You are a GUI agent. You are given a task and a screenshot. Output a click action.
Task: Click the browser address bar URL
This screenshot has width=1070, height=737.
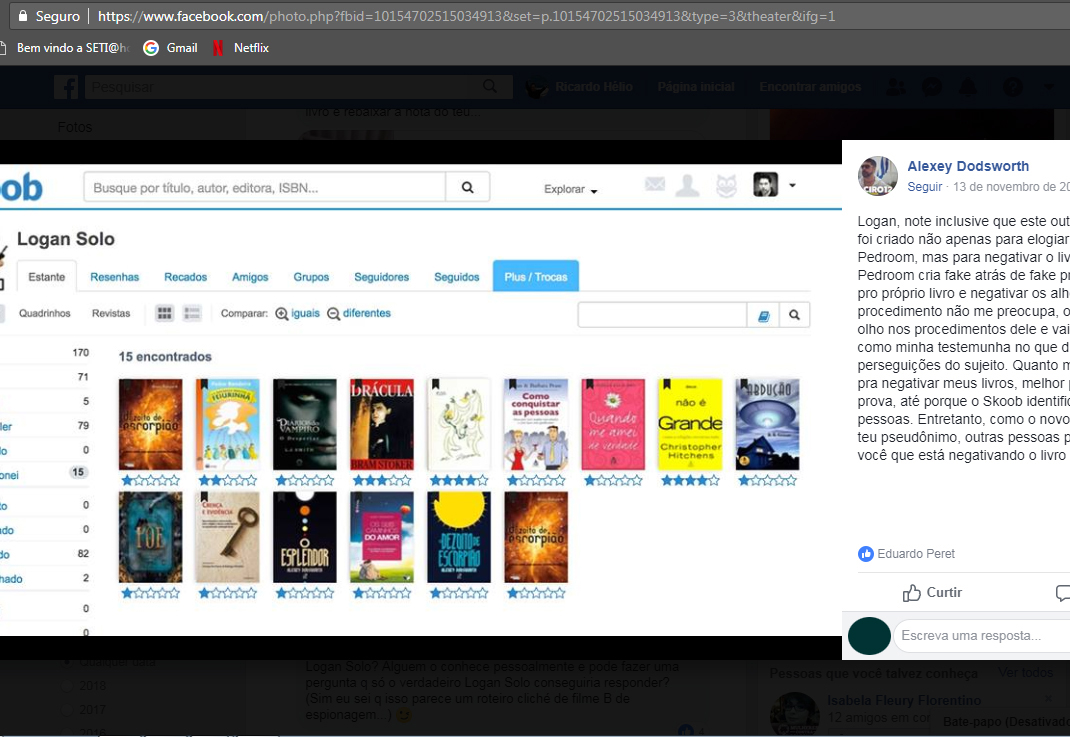click(466, 16)
